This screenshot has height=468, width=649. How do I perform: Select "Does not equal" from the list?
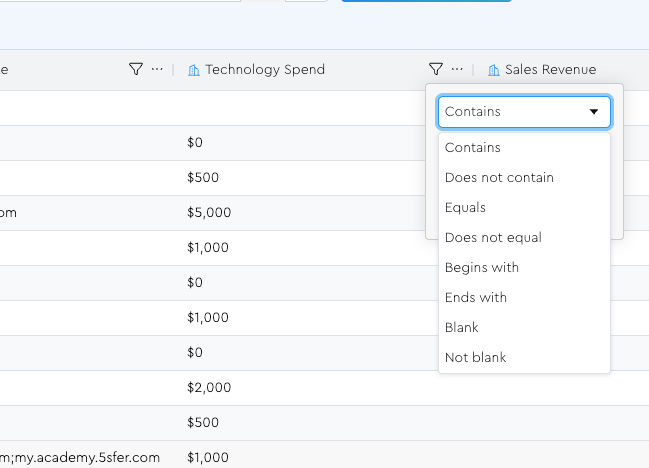pos(493,238)
